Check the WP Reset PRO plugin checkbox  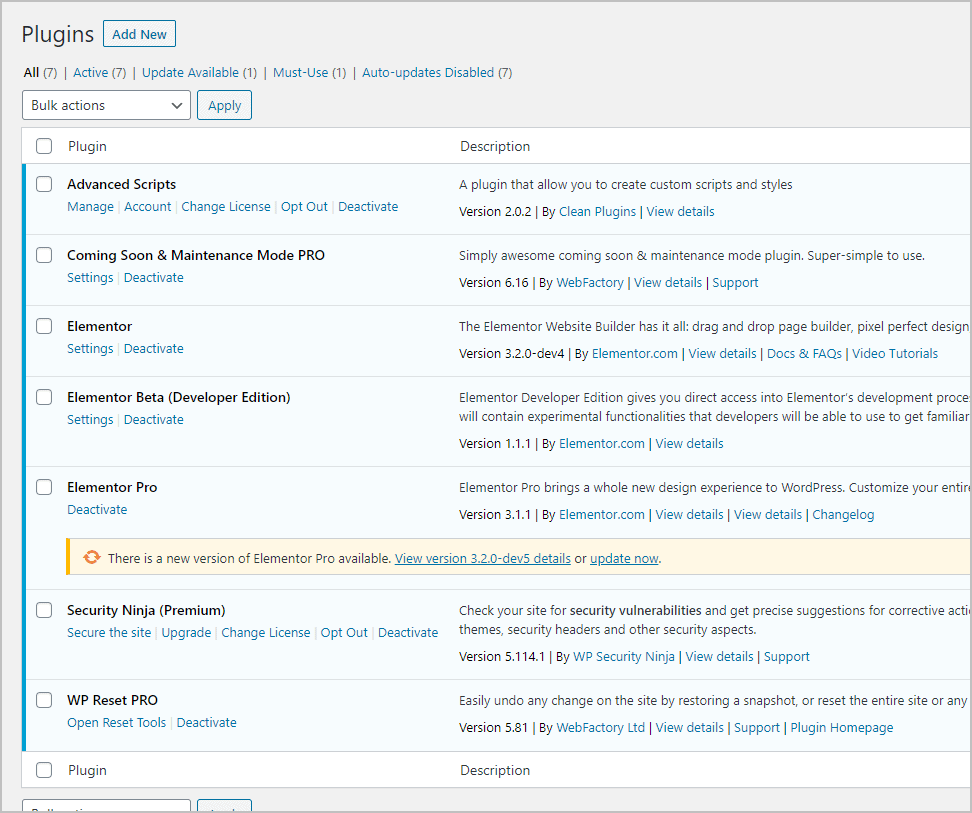point(43,700)
